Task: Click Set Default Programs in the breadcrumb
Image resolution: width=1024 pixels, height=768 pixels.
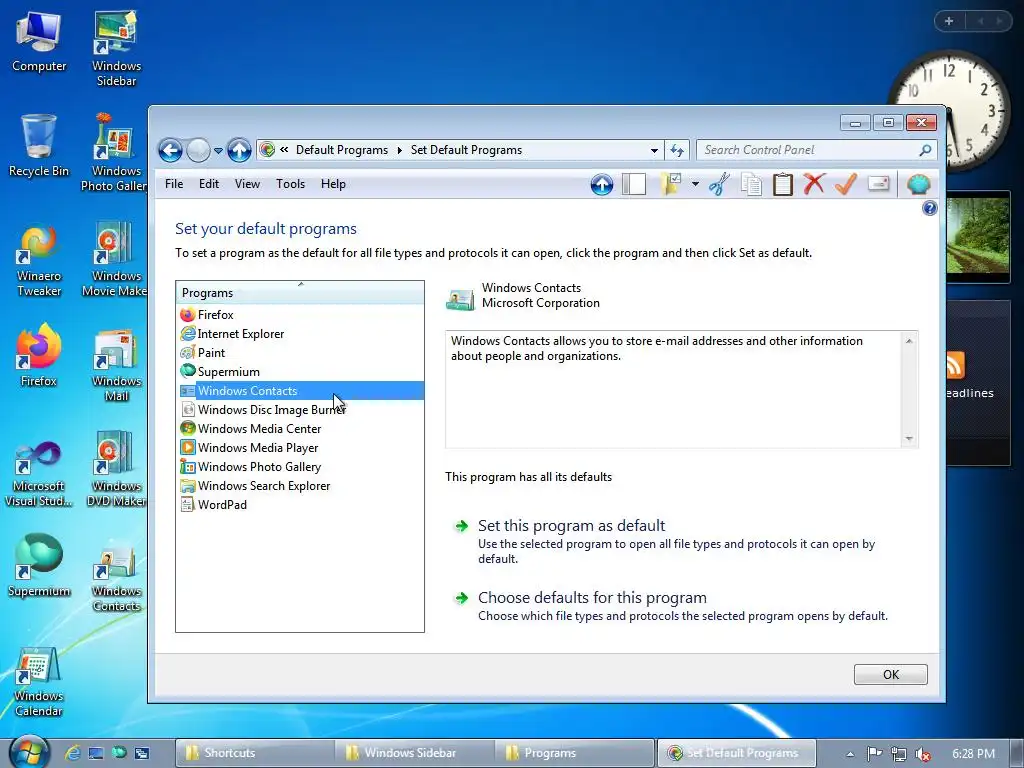Action: [x=466, y=150]
